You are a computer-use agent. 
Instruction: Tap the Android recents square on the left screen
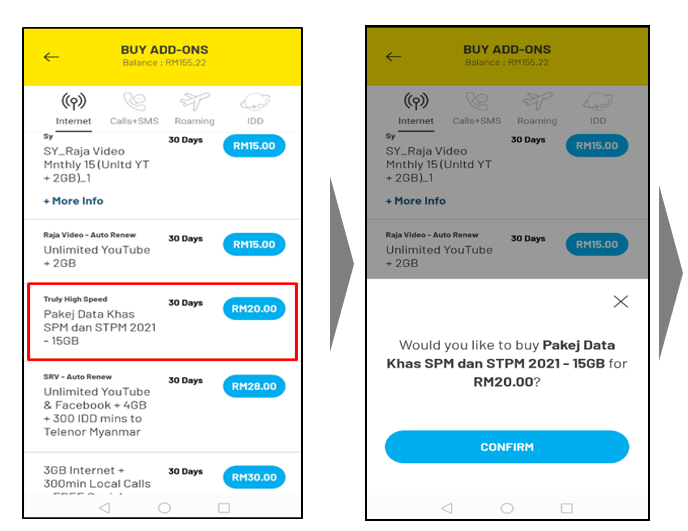point(224,508)
